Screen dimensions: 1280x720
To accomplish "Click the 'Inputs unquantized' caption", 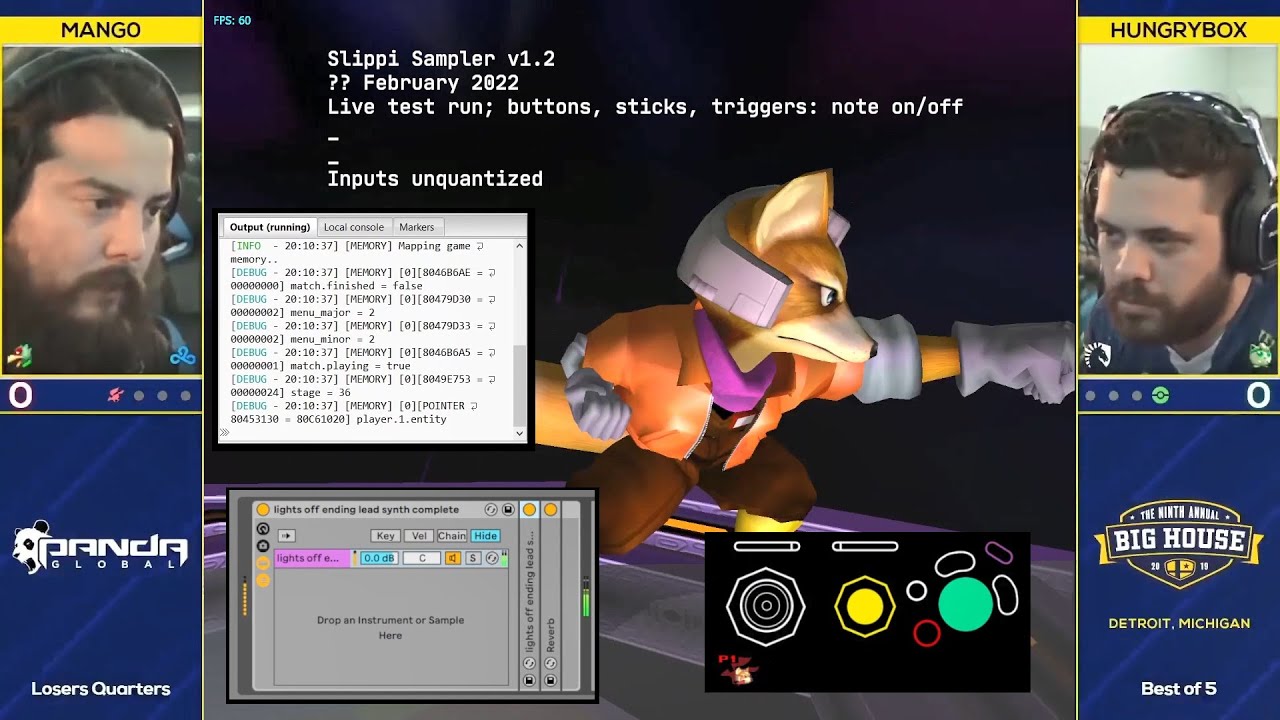I will pyautogui.click(x=435, y=179).
